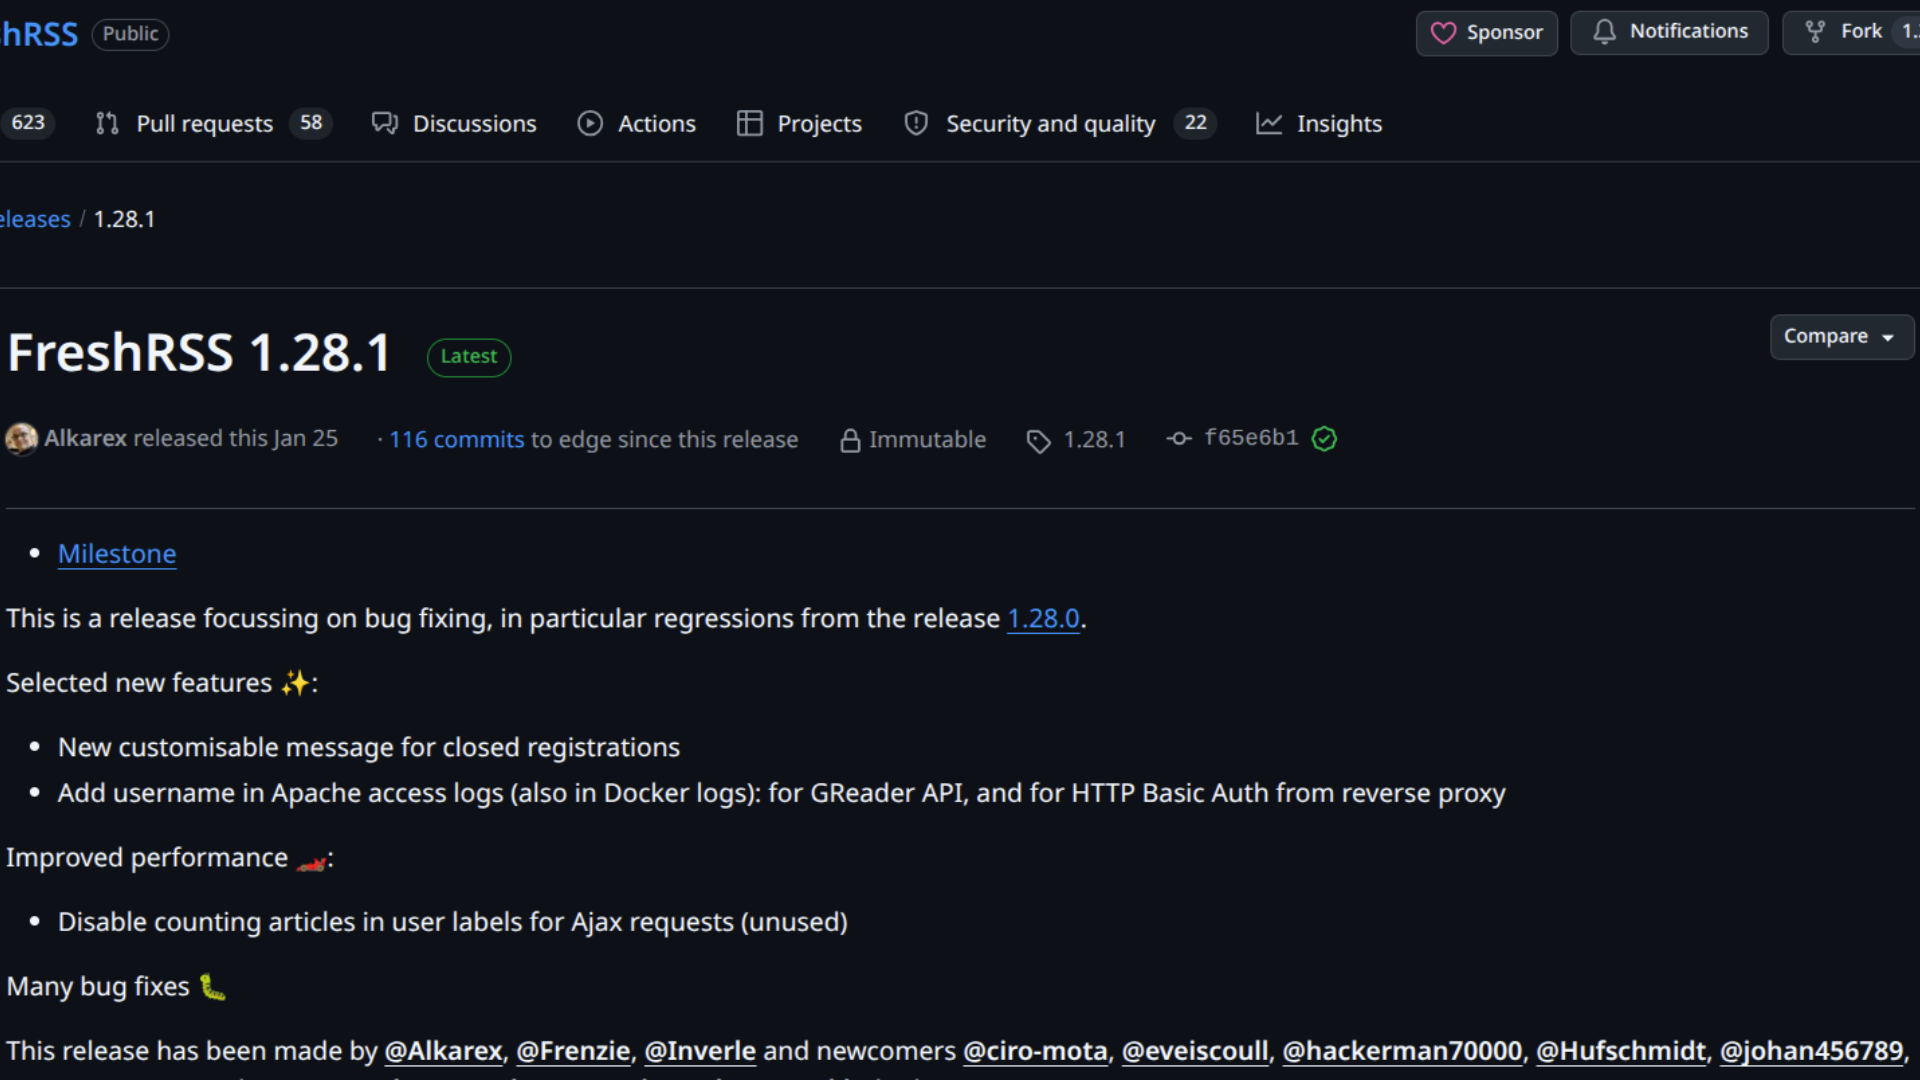Switch to the Insights tab
This screenshot has width=1920, height=1080.
(1320, 123)
